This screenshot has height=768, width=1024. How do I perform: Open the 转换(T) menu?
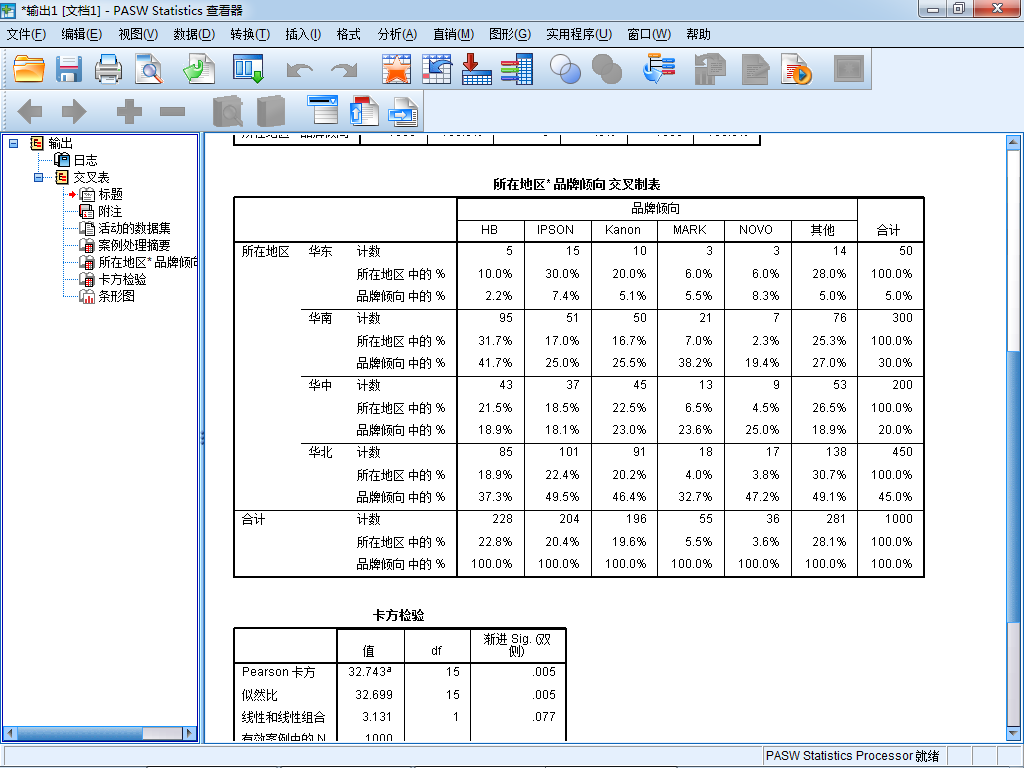point(250,34)
